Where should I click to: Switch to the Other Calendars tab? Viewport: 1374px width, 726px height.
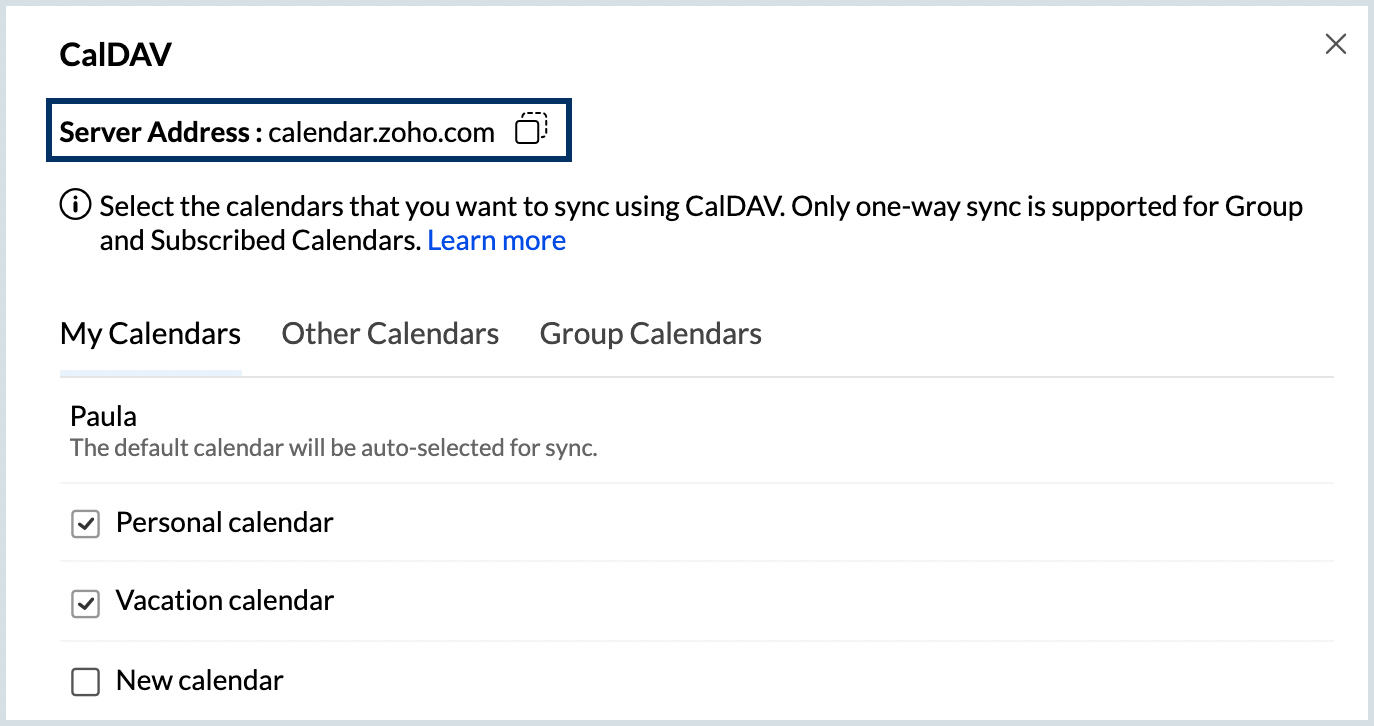pyautogui.click(x=390, y=333)
